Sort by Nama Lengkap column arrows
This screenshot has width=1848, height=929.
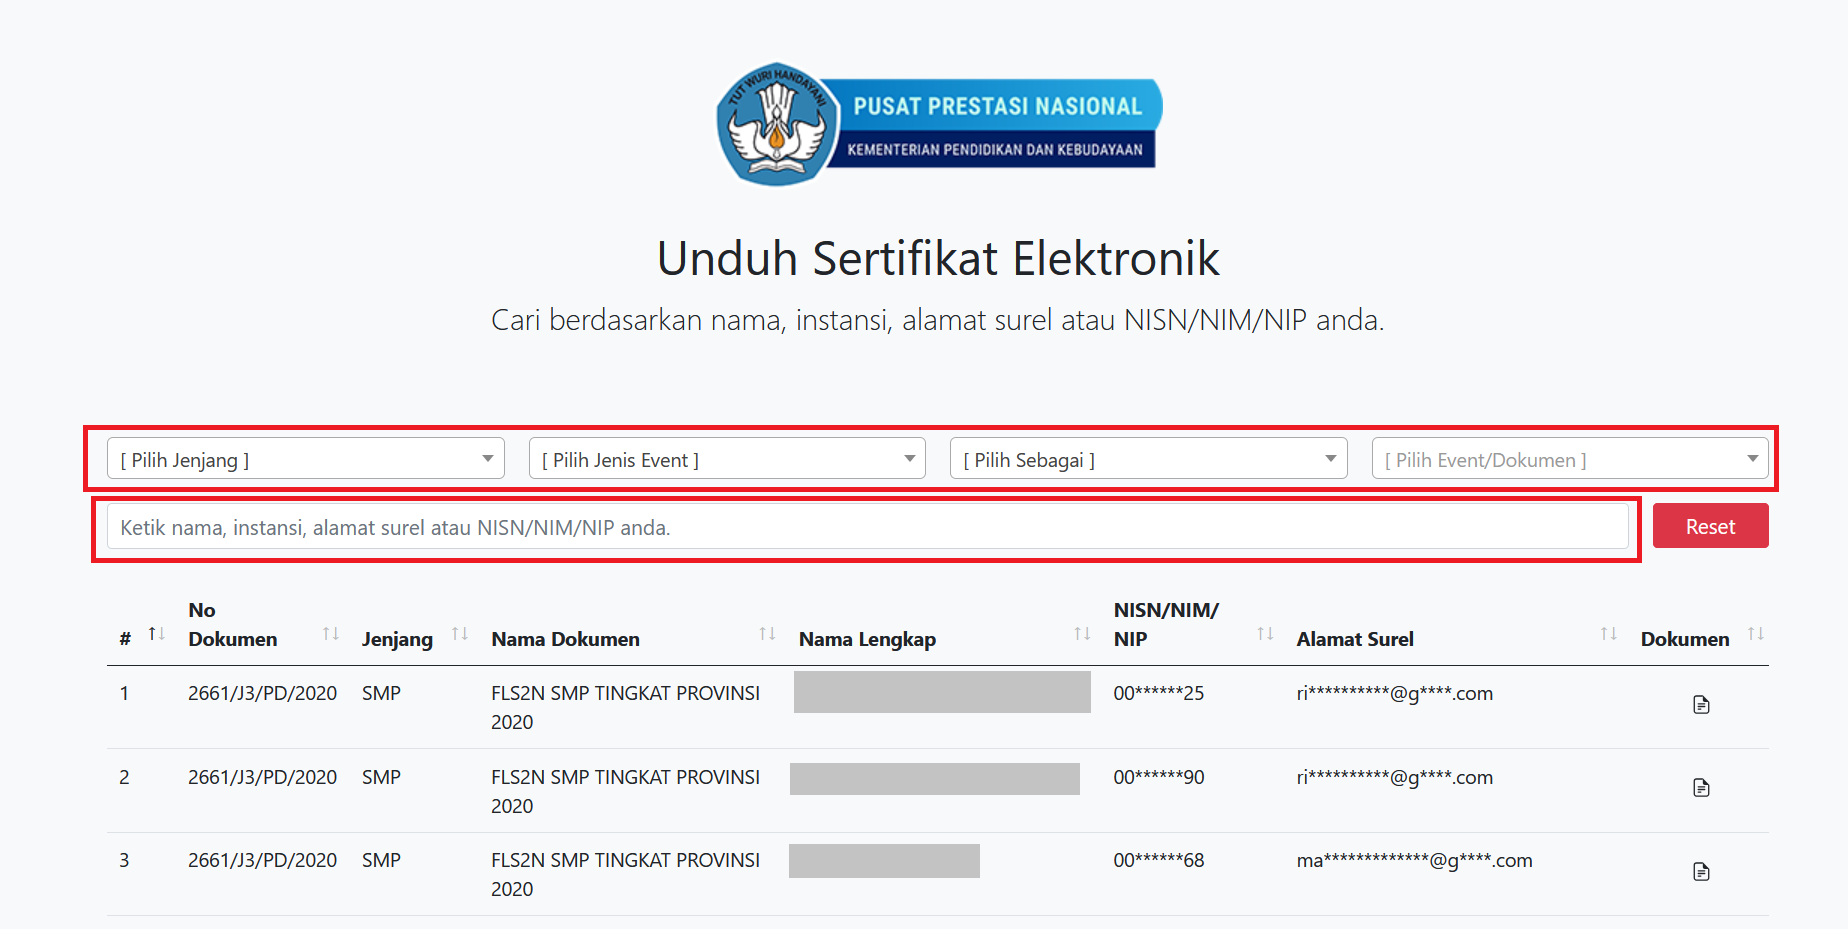pyautogui.click(x=1082, y=634)
